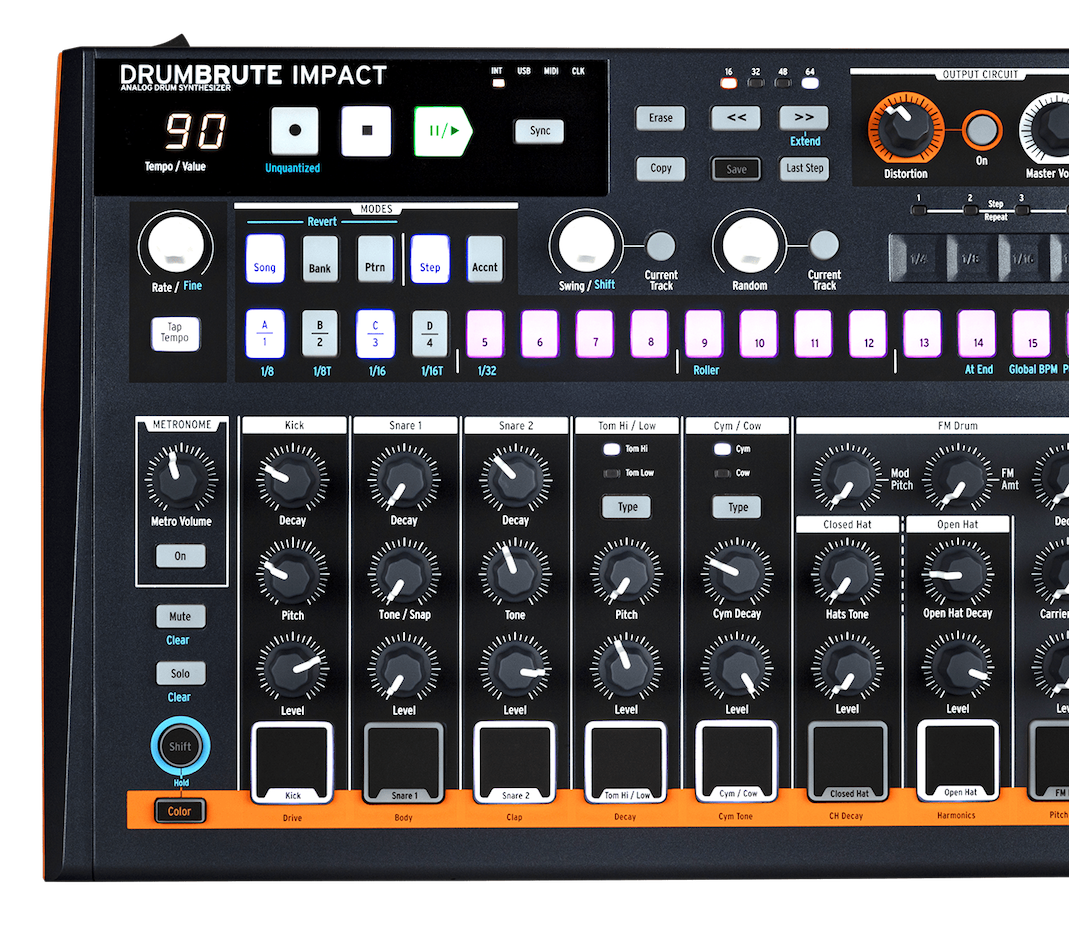The height and width of the screenshot is (927, 1069).
Task: Click the Copy button
Action: tap(660, 168)
